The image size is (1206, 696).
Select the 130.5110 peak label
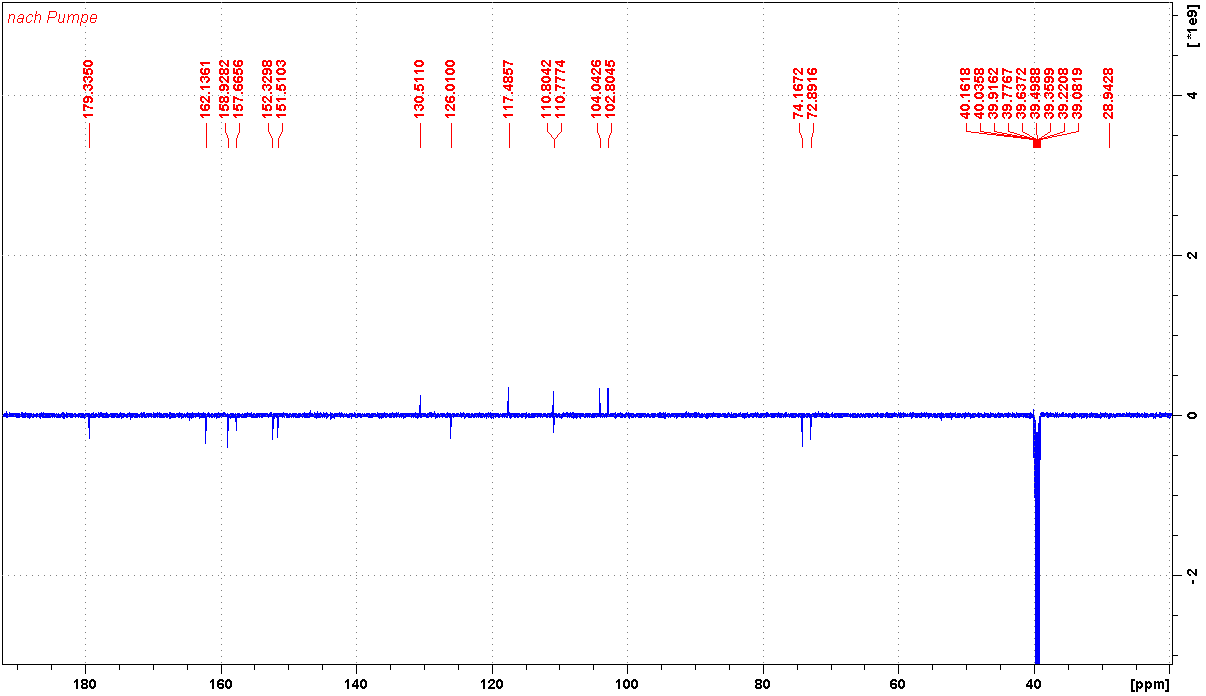(x=420, y=89)
